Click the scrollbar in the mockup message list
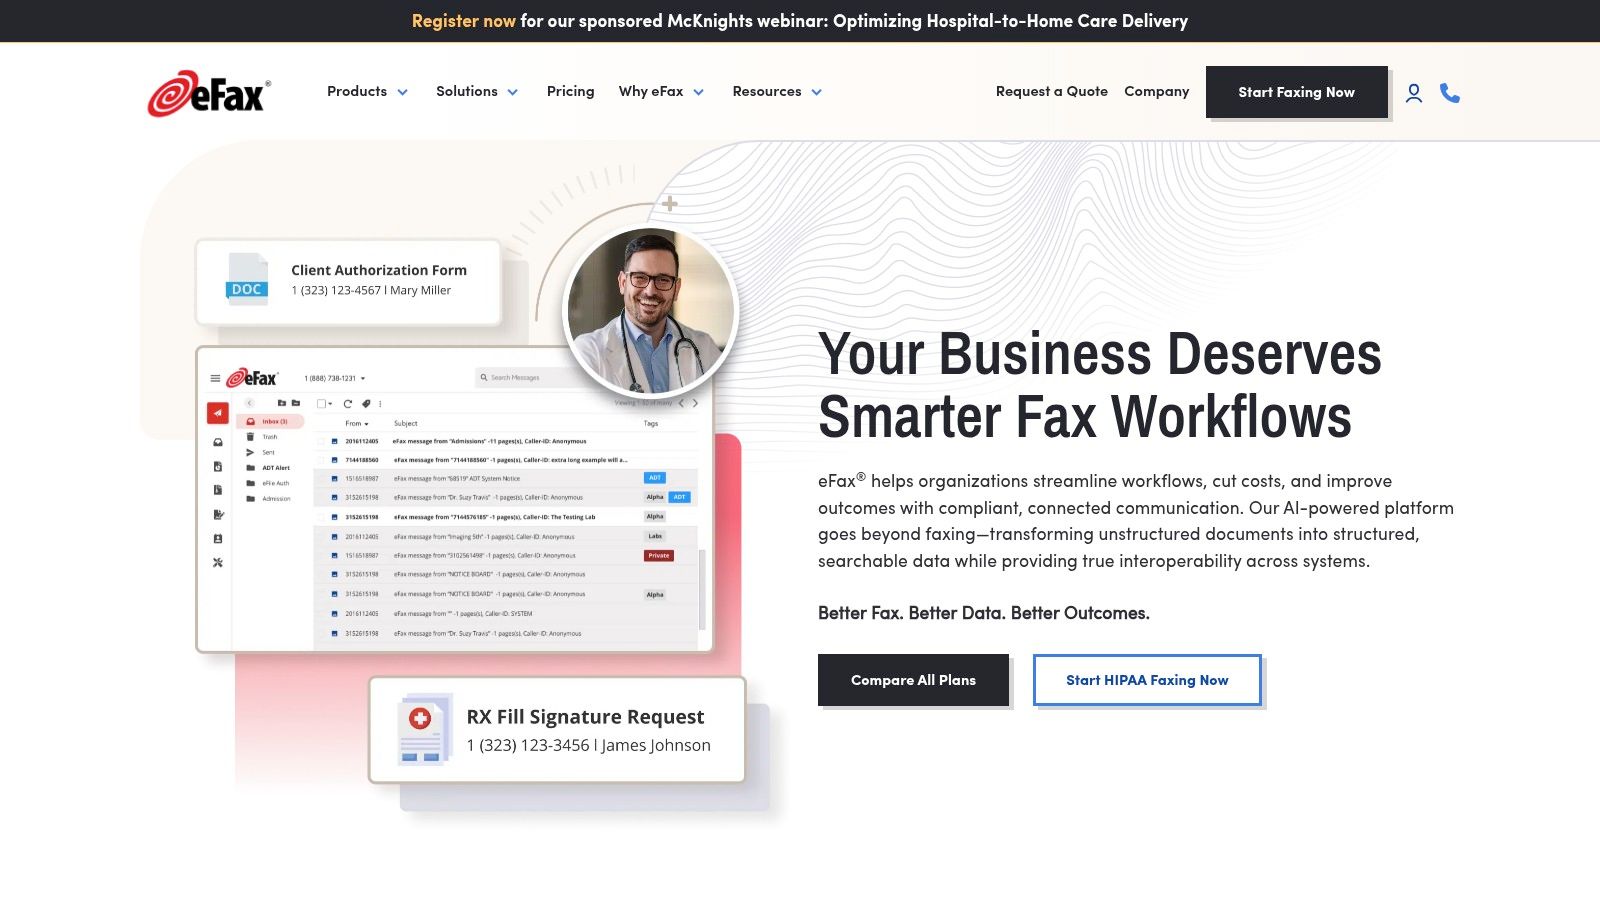Viewport: 1600px width, 900px height. pos(702,590)
